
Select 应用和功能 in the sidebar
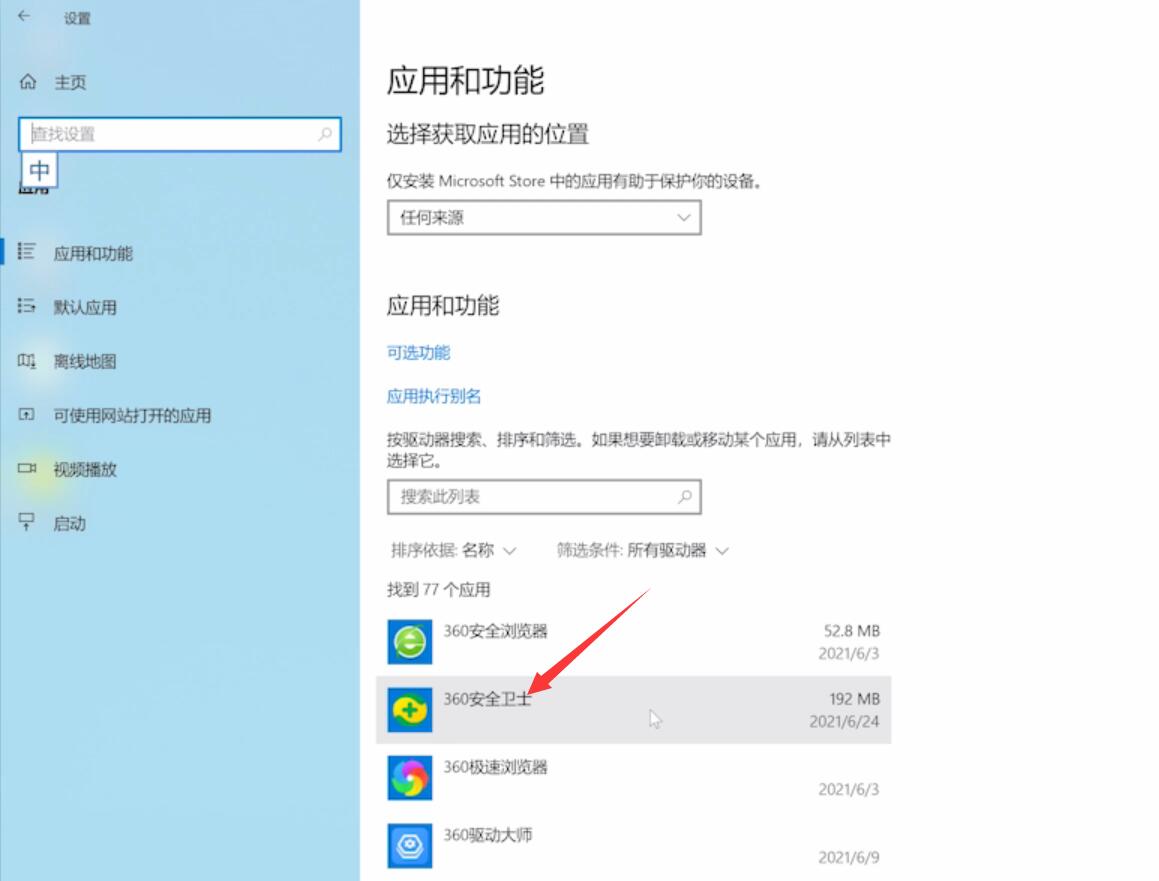click(93, 254)
